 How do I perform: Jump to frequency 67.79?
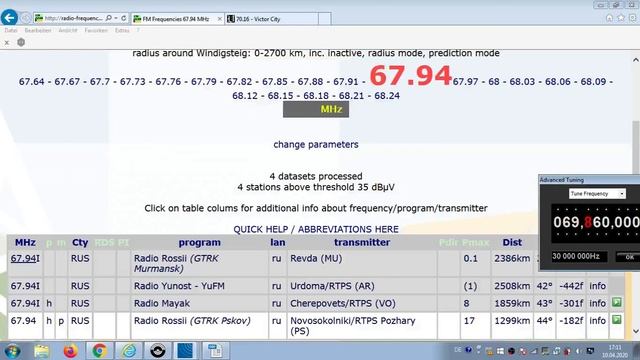(204, 82)
